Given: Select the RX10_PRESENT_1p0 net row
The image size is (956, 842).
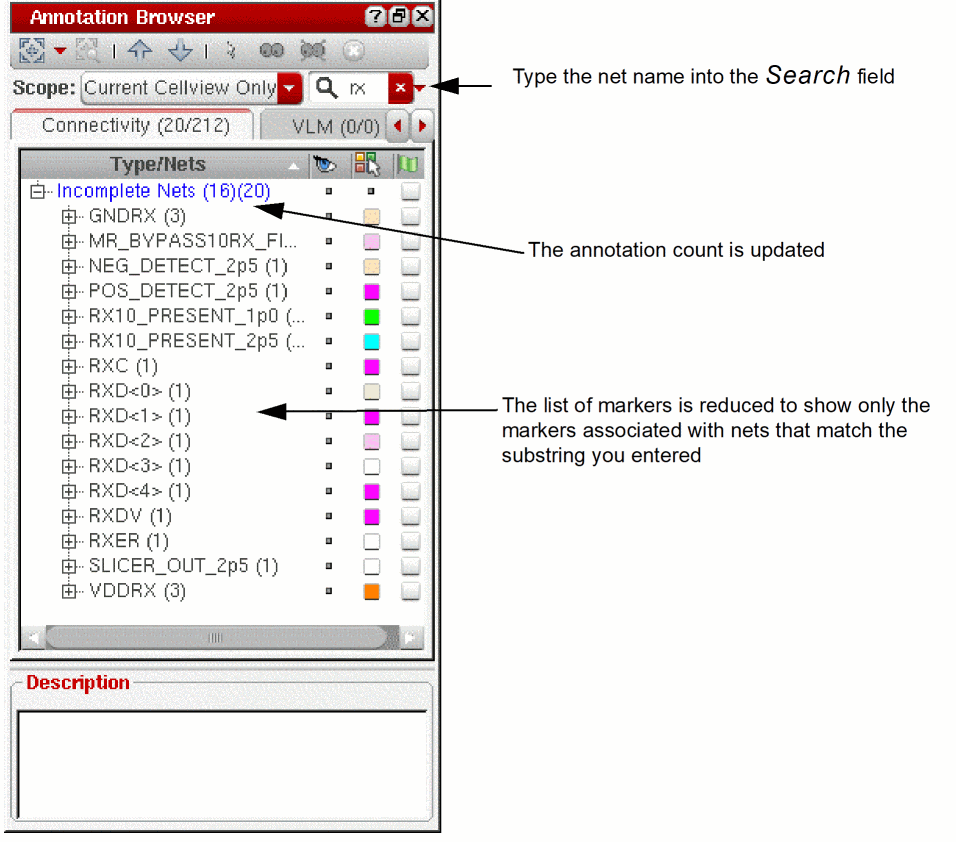Looking at the screenshot, I should click(x=196, y=316).
